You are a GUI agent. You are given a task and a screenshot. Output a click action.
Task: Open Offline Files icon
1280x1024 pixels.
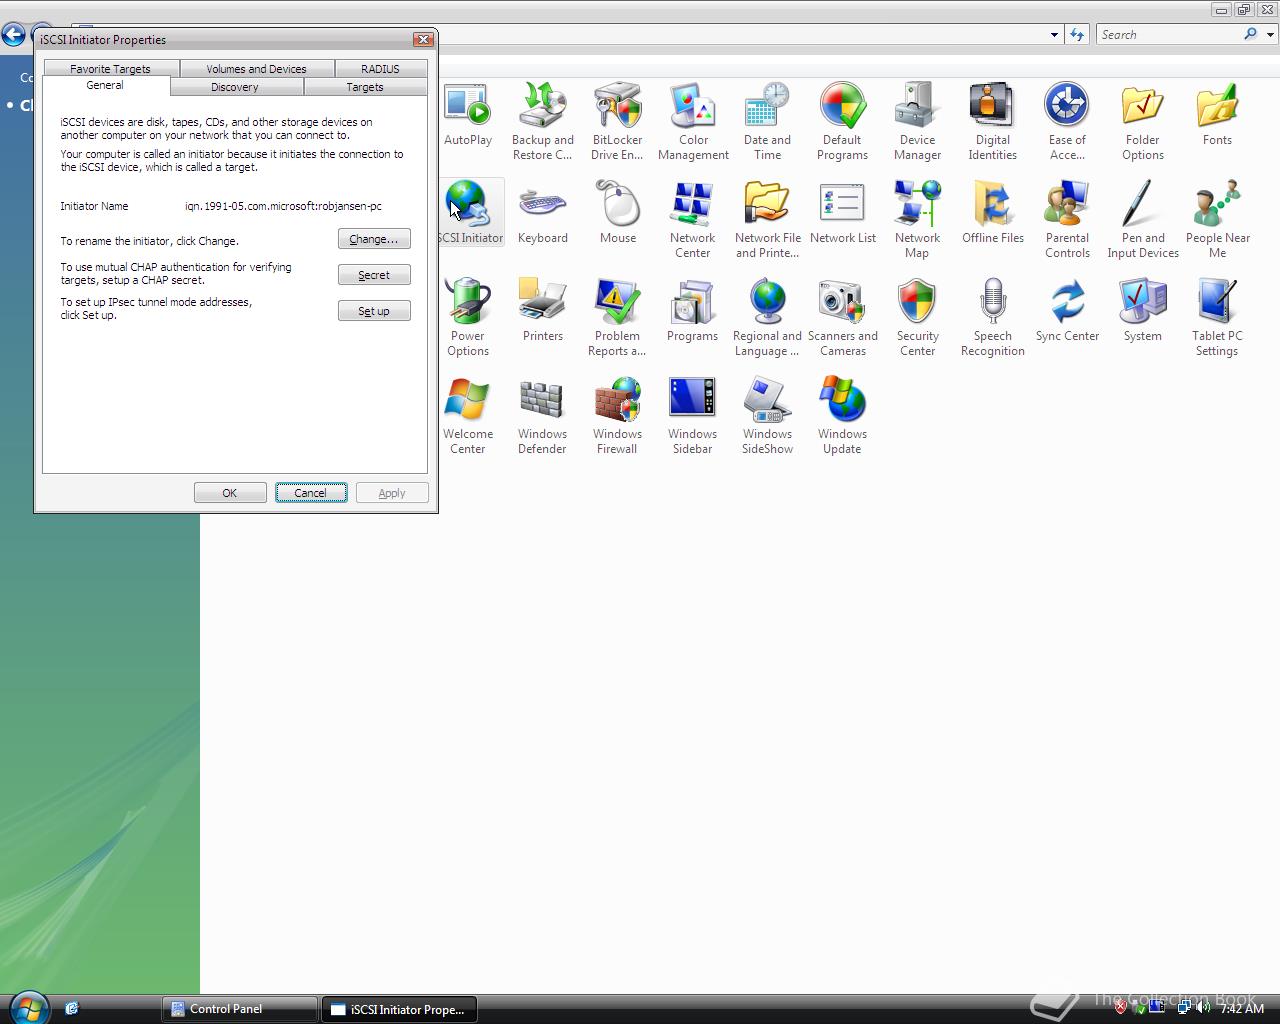pyautogui.click(x=993, y=212)
